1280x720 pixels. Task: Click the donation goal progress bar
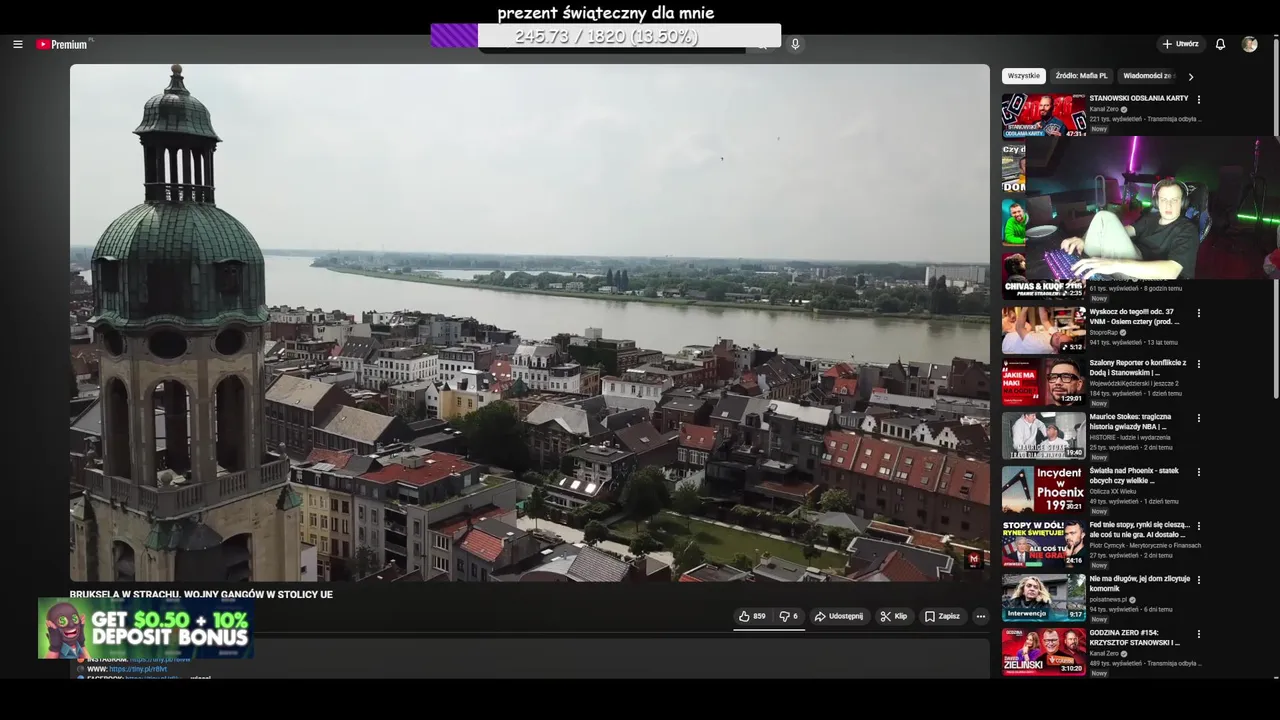click(x=606, y=36)
